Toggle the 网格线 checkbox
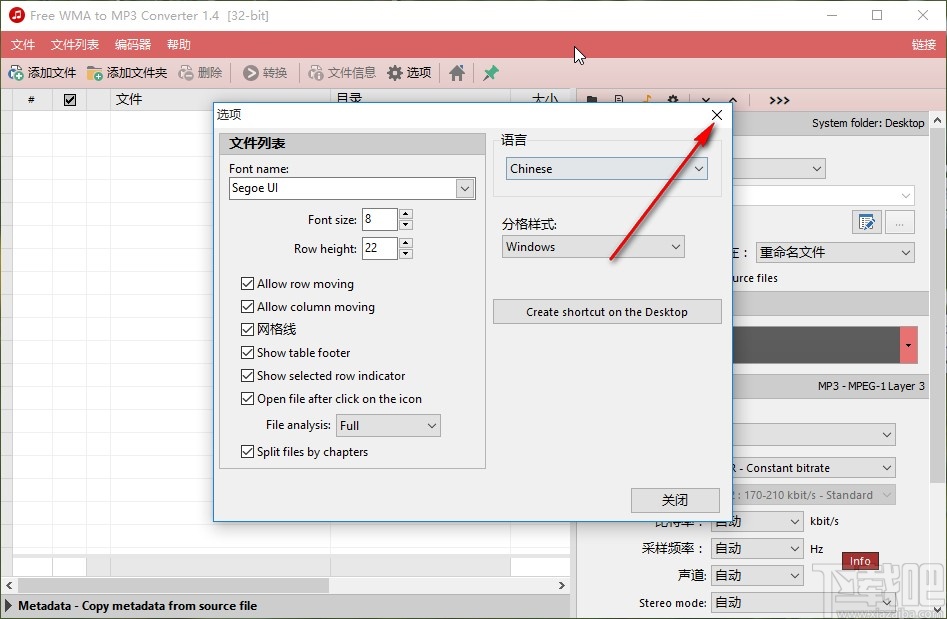Screen dimensions: 947x619 click(247, 329)
